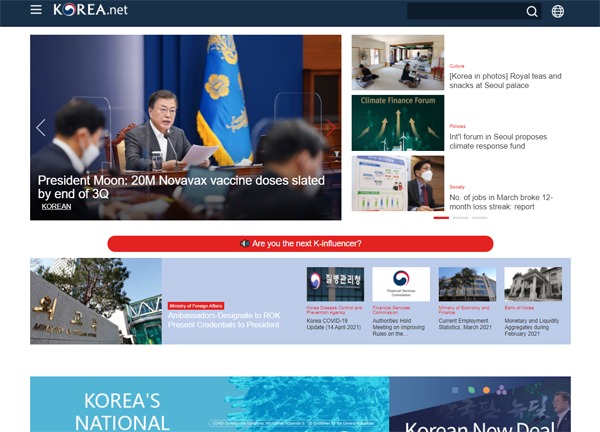Click the KOREA.net logo
The height and width of the screenshot is (432, 600).
[90, 10]
